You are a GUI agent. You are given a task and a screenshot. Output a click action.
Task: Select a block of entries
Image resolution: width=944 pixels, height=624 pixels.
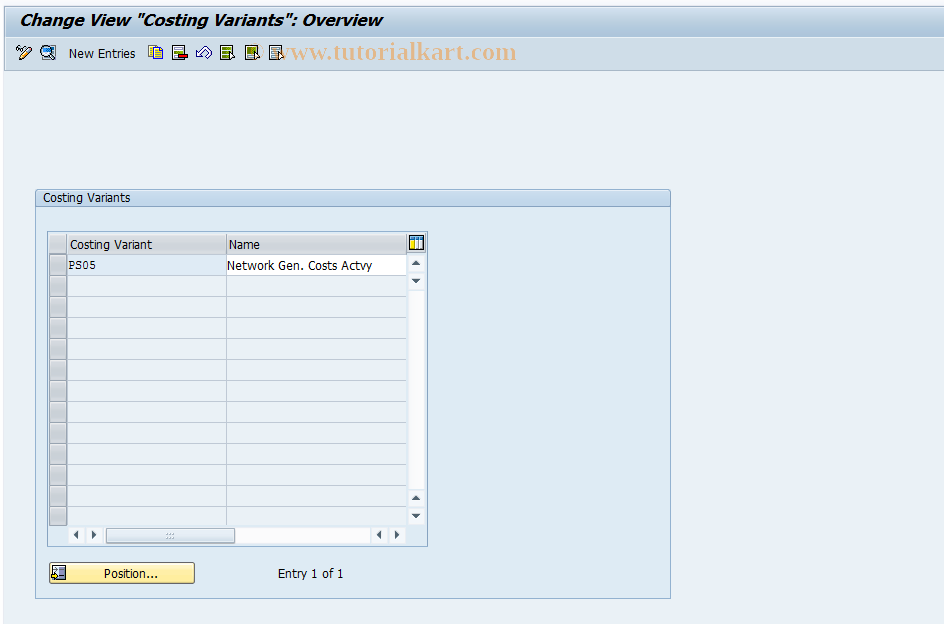[x=251, y=53]
